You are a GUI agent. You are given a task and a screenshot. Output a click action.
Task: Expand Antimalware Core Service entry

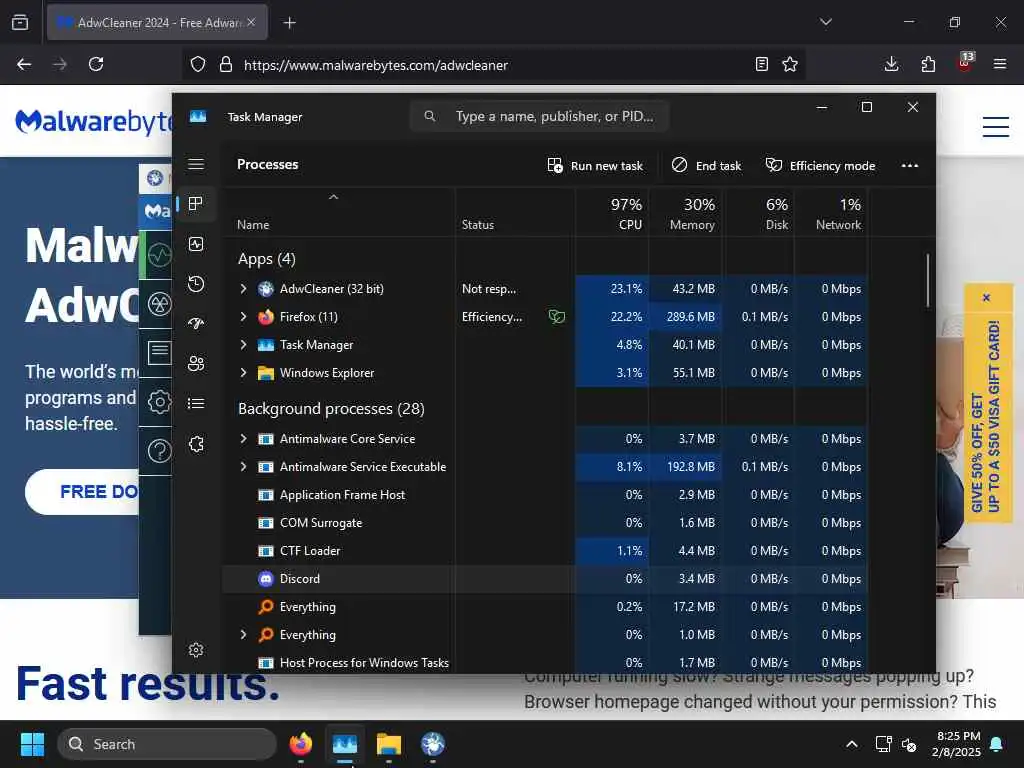[x=244, y=439]
